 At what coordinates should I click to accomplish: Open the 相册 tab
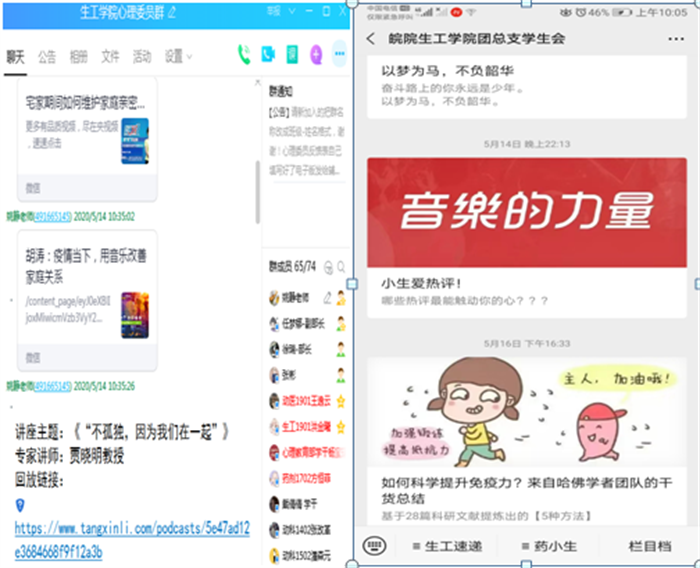click(x=79, y=56)
